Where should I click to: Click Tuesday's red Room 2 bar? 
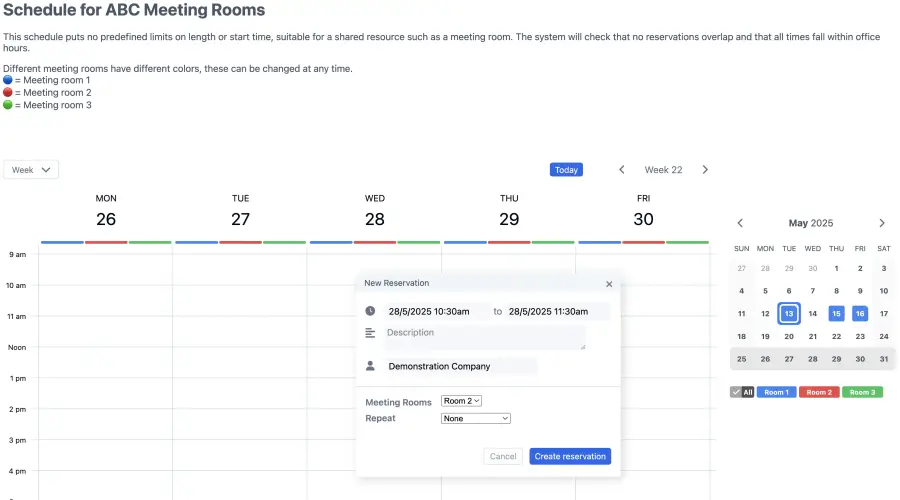point(240,242)
